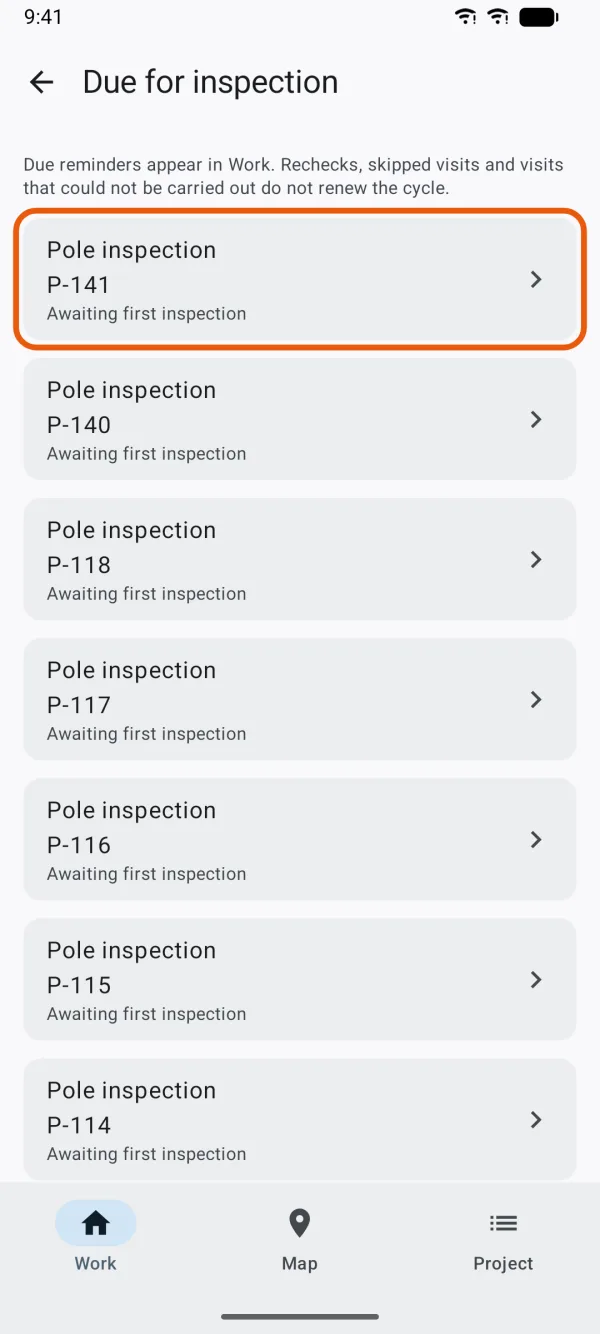Viewport: 600px width, 1334px height.
Task: Tap the battery status icon
Action: 539,16
